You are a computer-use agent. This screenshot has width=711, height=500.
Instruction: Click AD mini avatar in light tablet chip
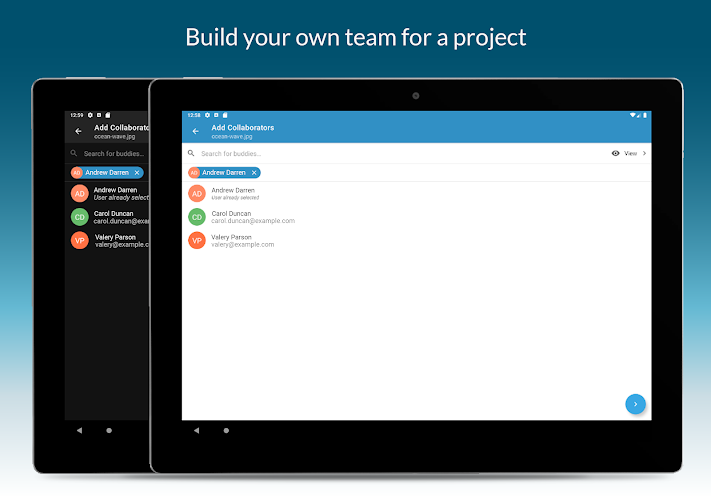click(194, 173)
